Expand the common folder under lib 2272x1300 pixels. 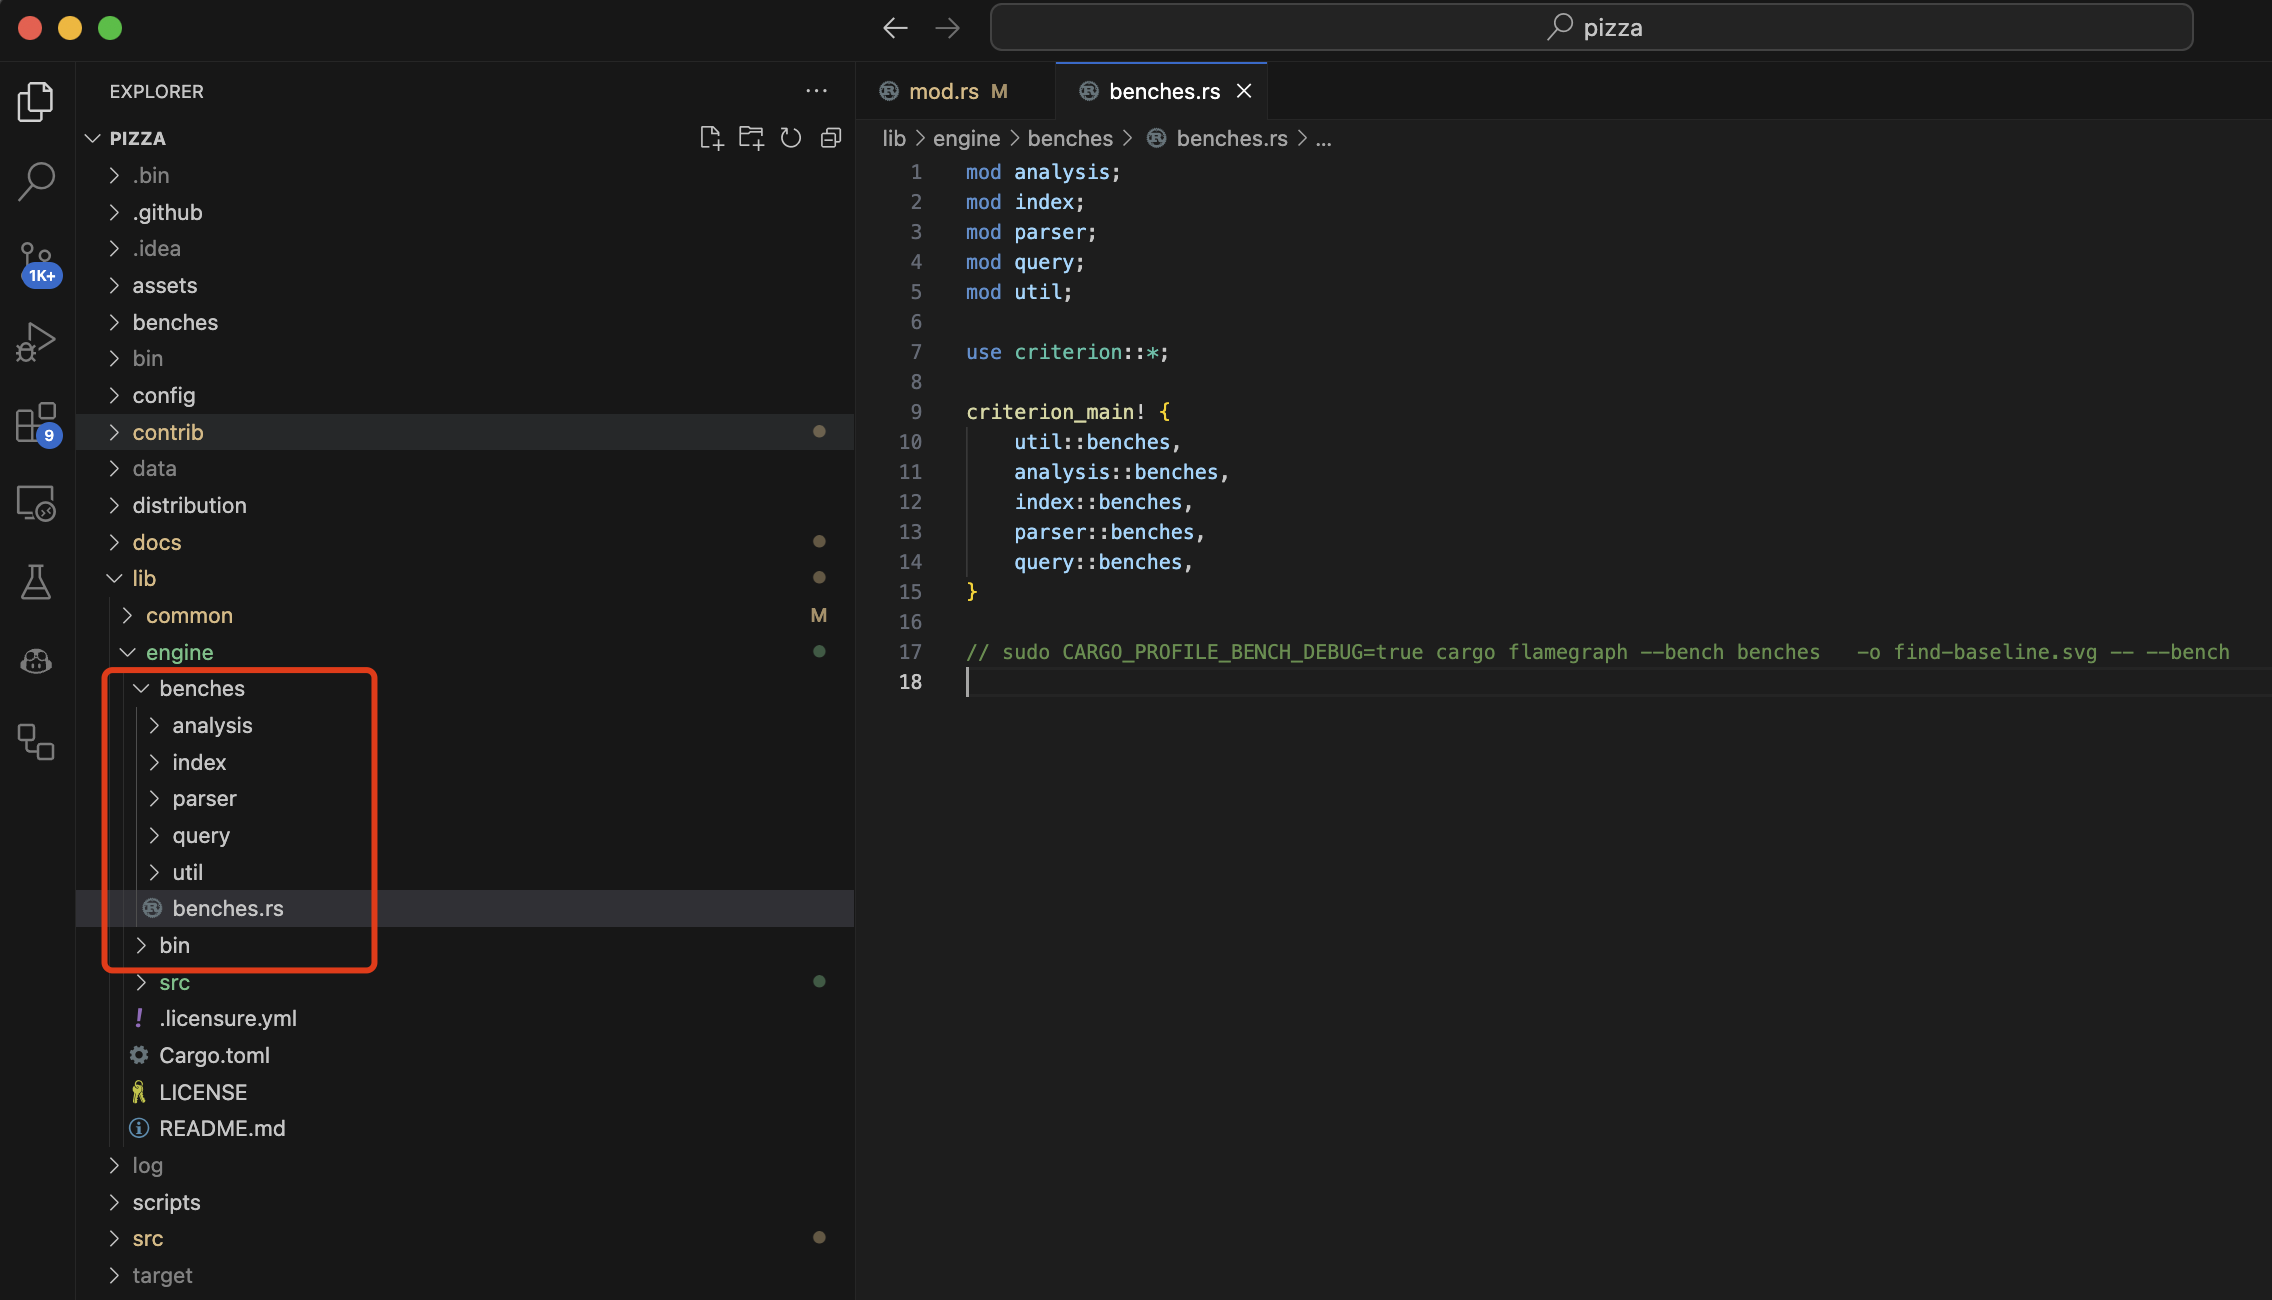click(465, 615)
